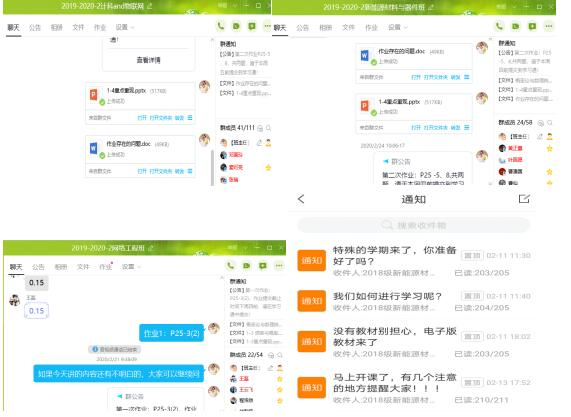The image size is (571, 417).
Task: Click the 搜索收件箱 search field
Action: point(414,225)
